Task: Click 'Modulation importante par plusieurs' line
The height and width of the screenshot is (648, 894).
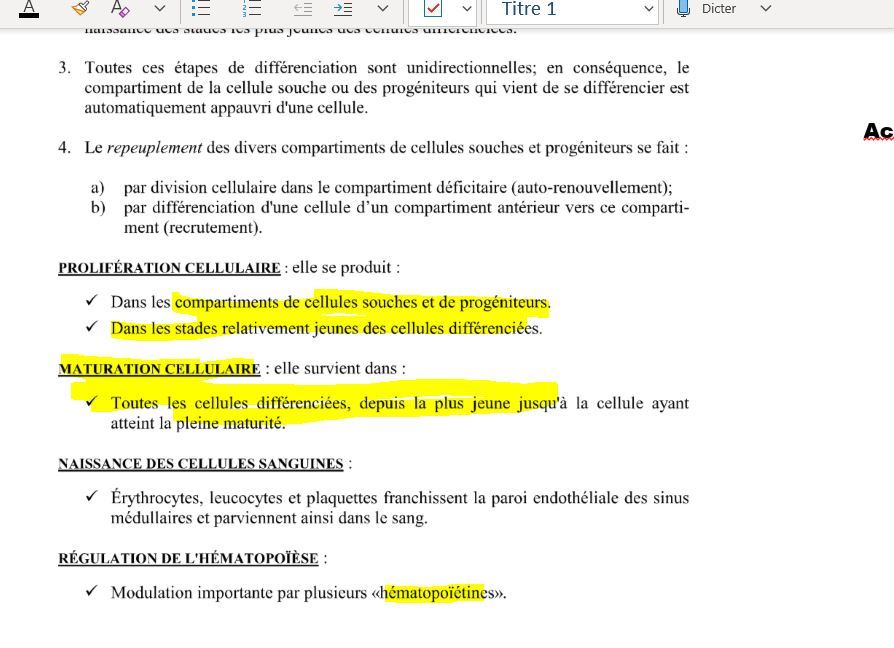Action: coord(308,593)
